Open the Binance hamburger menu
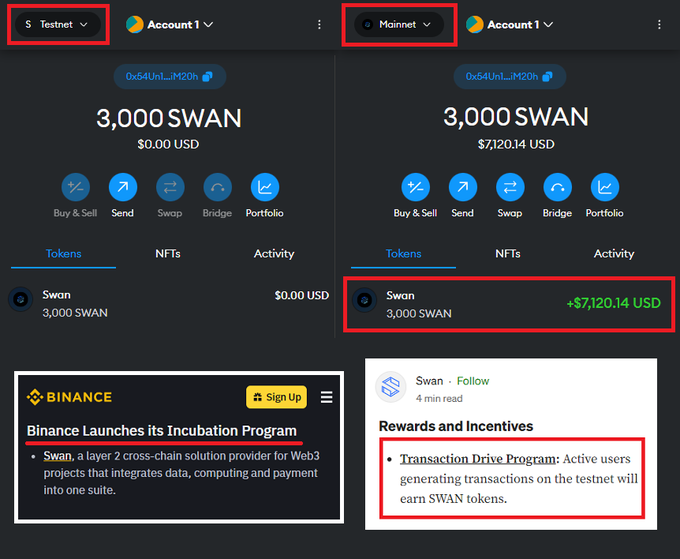 (x=327, y=397)
